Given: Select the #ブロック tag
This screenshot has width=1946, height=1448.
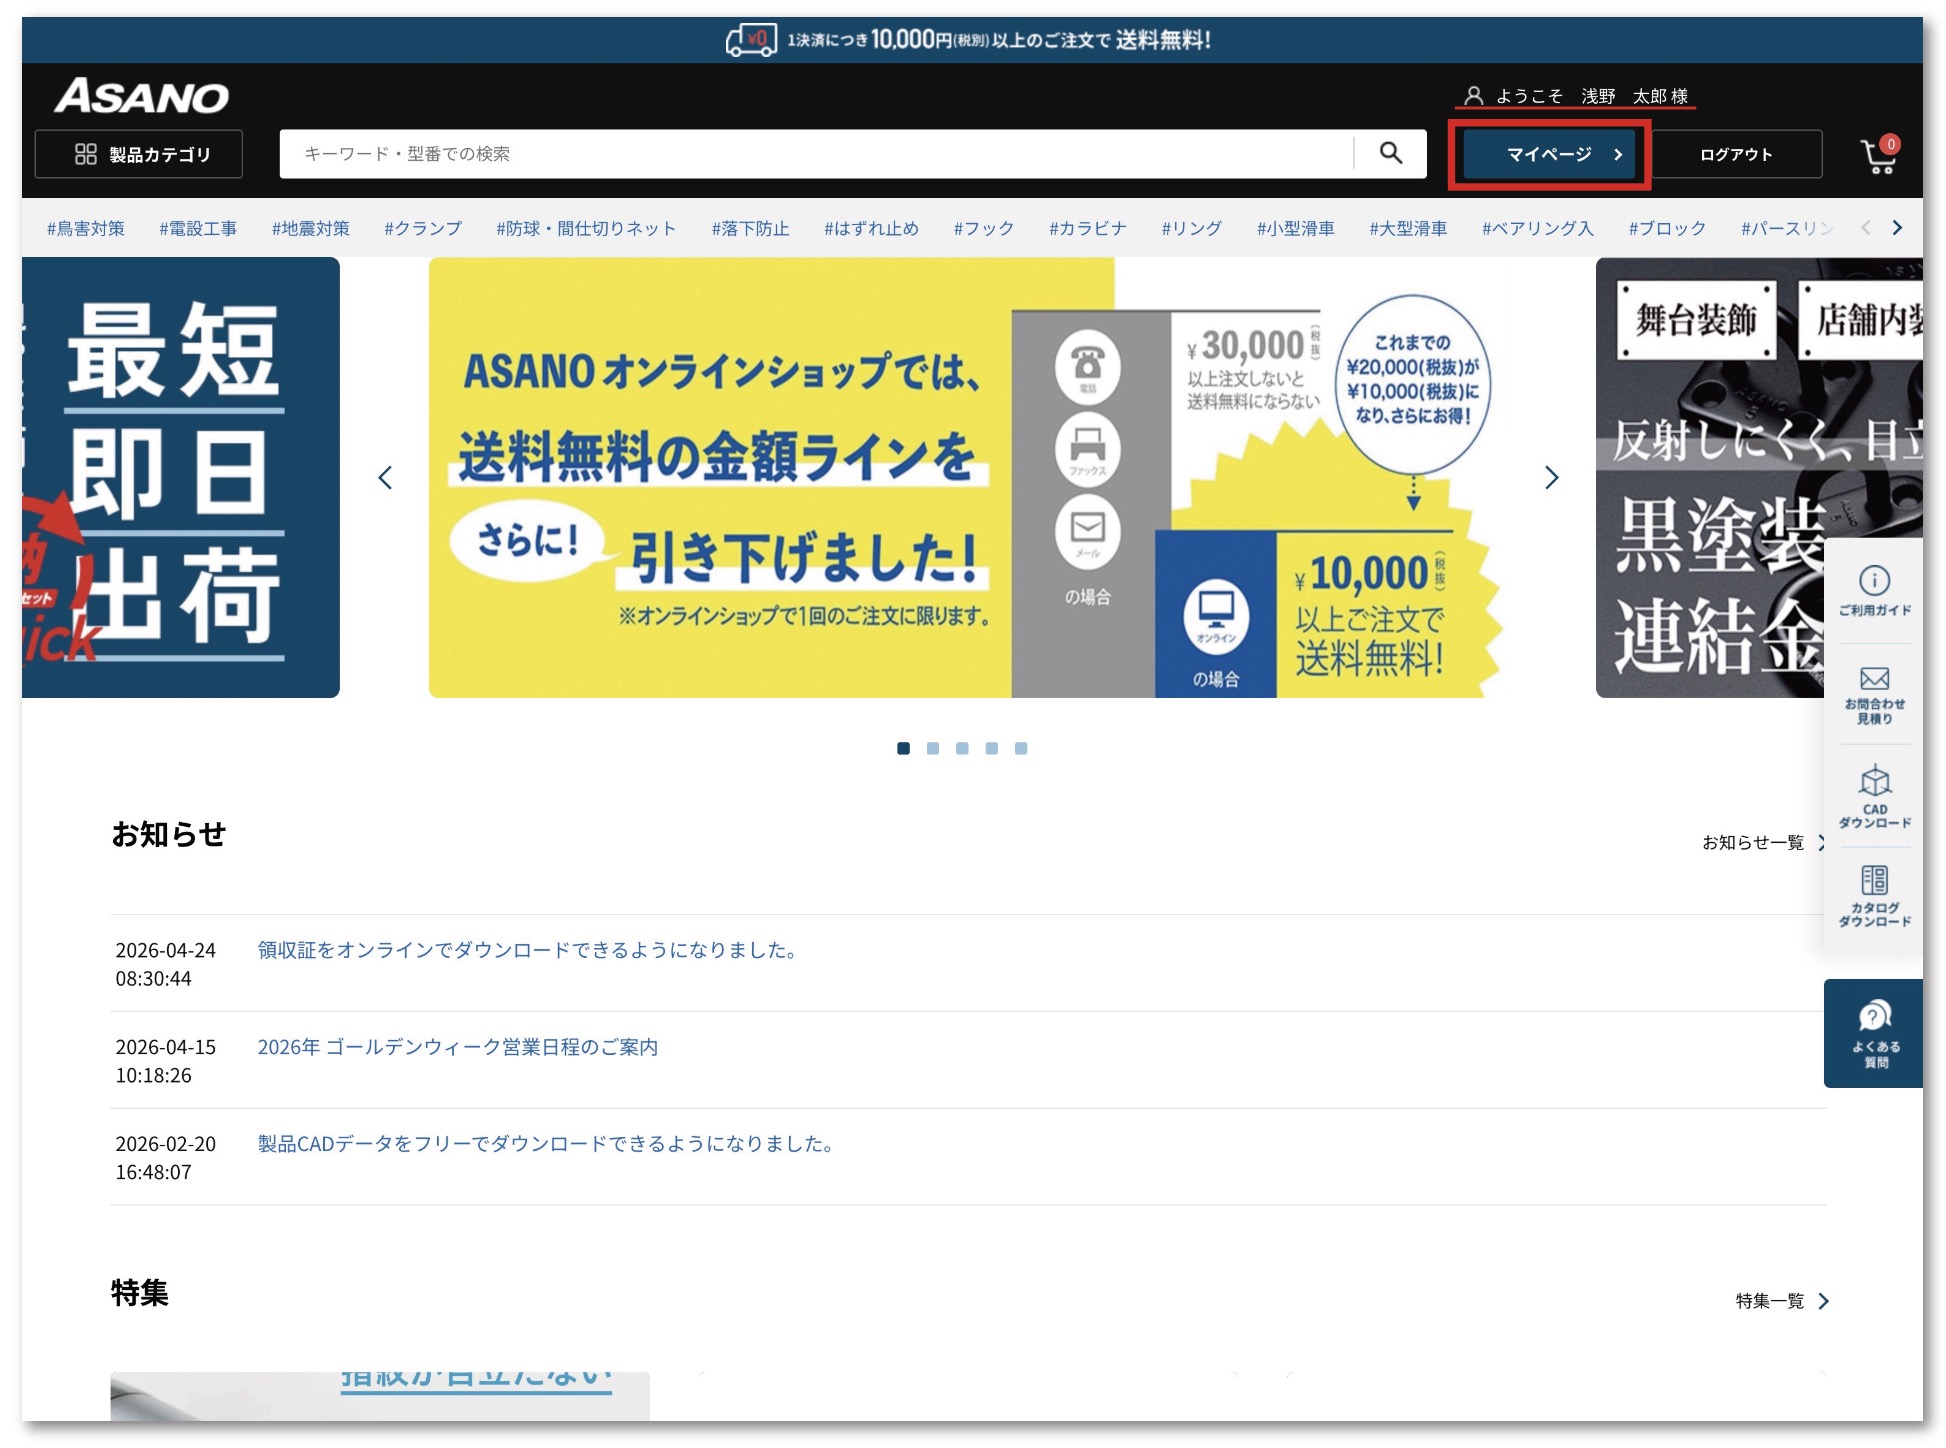Looking at the screenshot, I should [1667, 228].
